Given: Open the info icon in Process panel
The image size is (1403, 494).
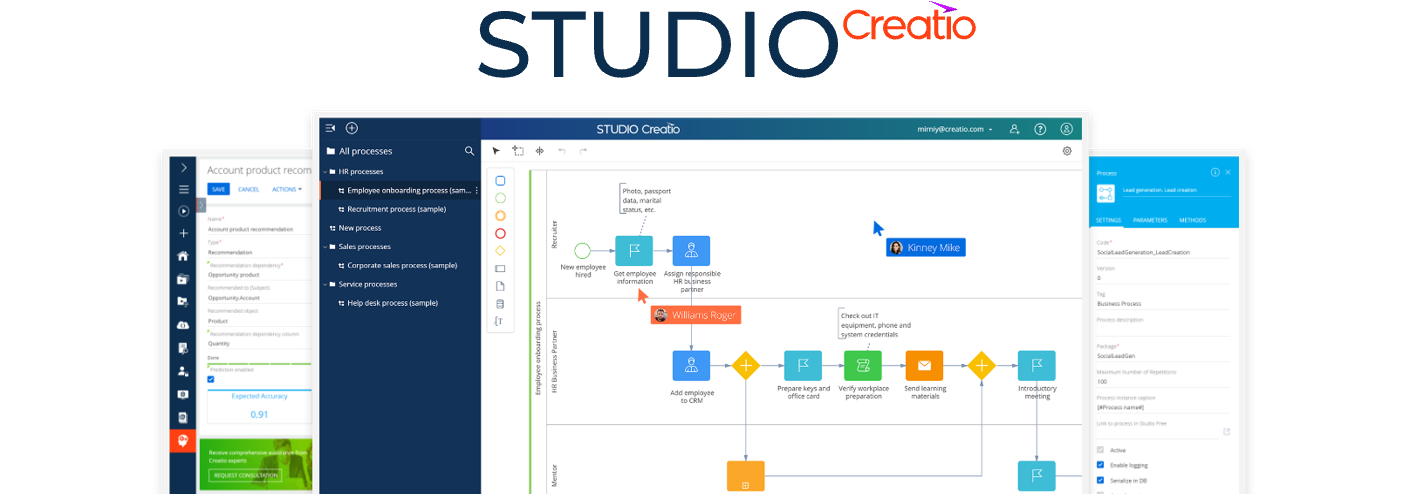Looking at the screenshot, I should [1215, 172].
